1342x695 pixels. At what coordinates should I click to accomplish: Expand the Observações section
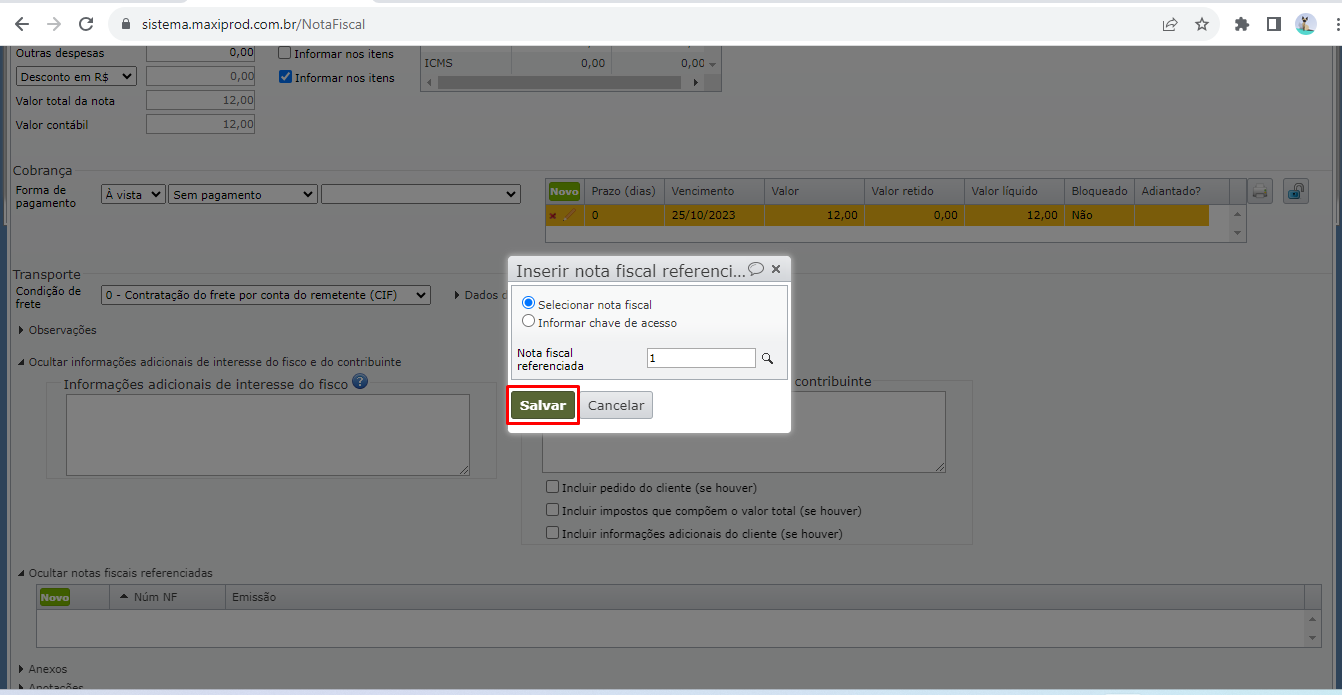(x=58, y=330)
